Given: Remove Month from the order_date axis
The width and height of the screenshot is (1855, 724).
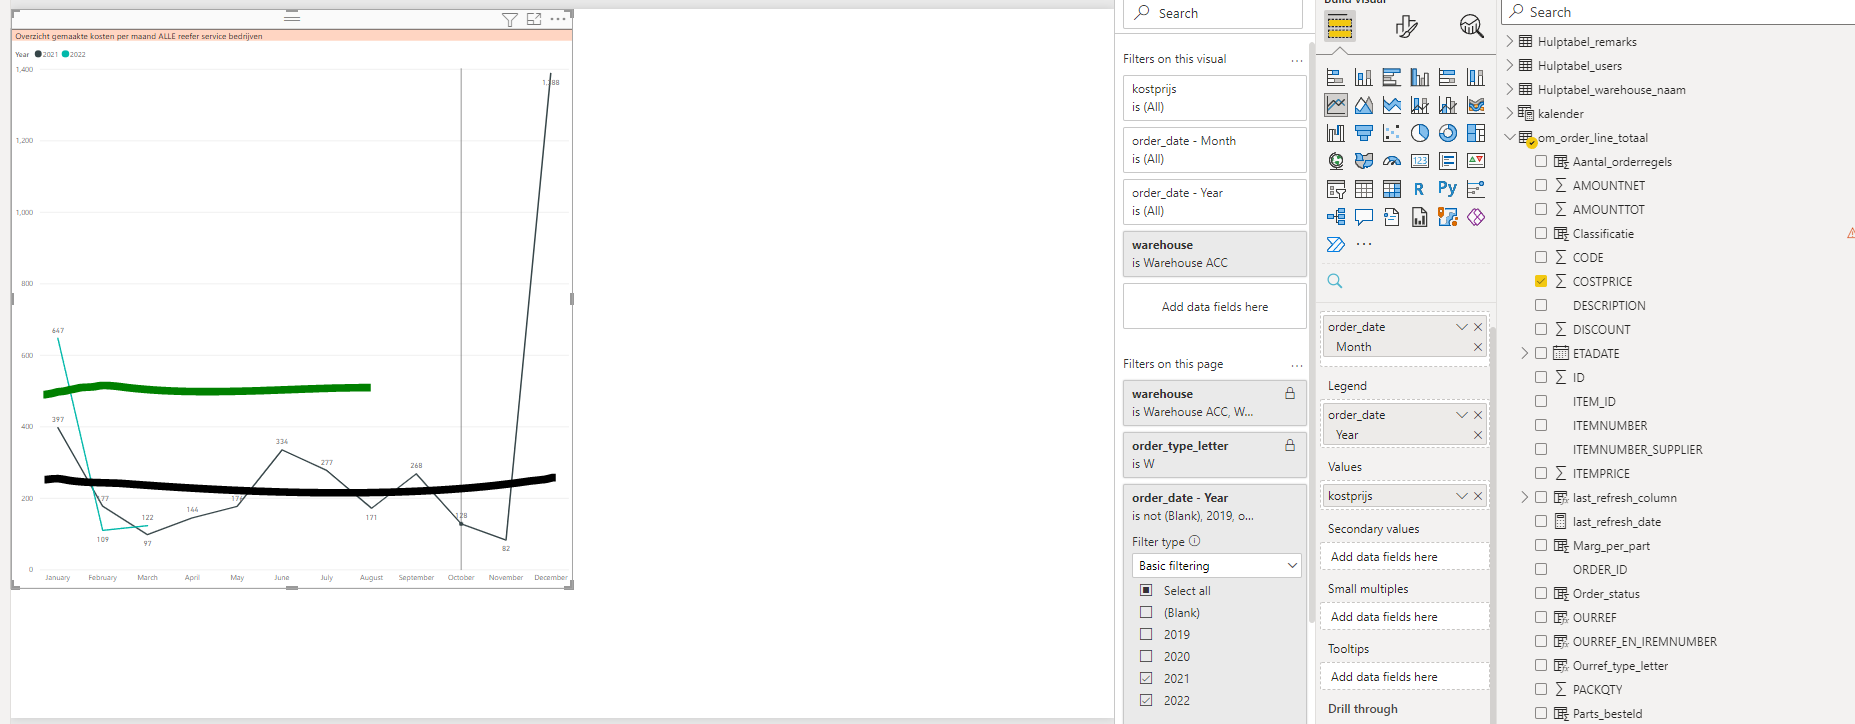Looking at the screenshot, I should point(1478,347).
